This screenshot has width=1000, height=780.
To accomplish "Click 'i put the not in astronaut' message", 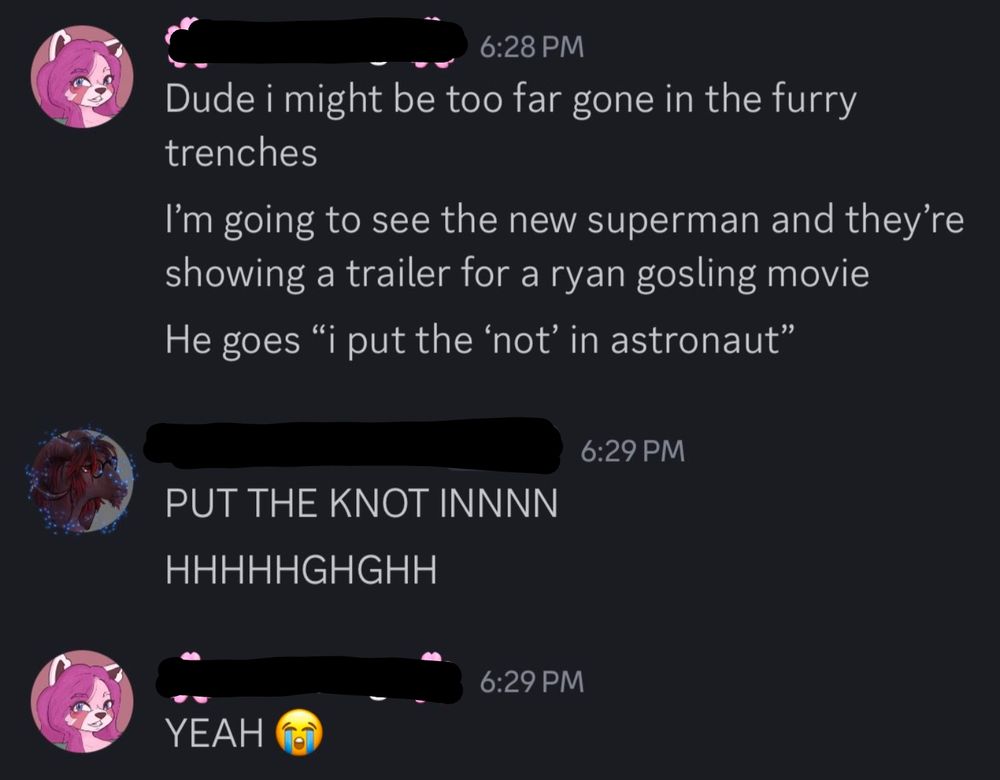I will (481, 339).
